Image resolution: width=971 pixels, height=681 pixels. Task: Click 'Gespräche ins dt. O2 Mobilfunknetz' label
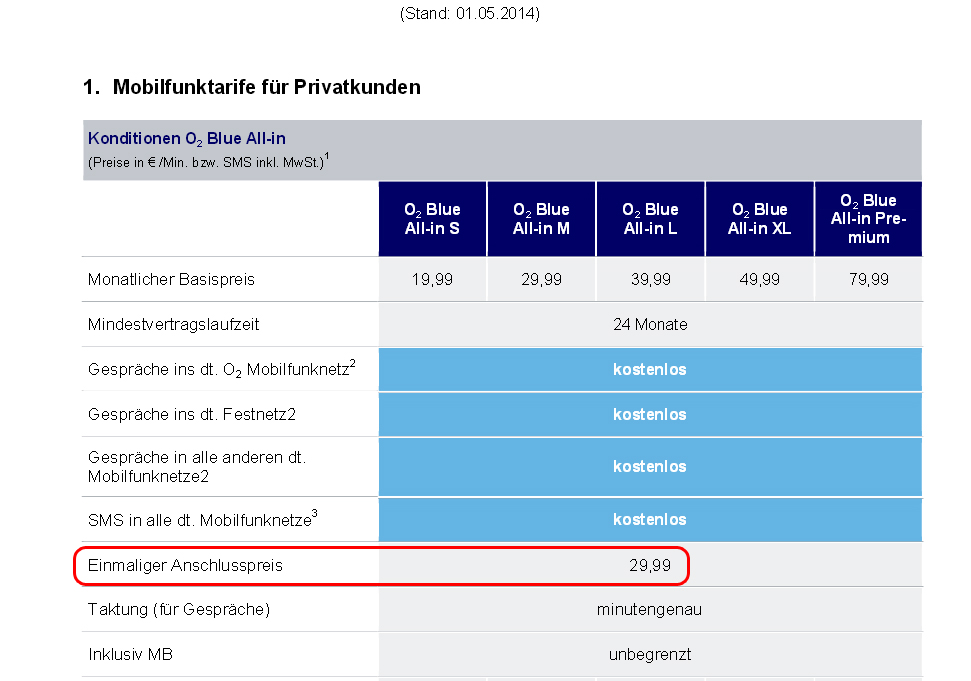tap(222, 369)
